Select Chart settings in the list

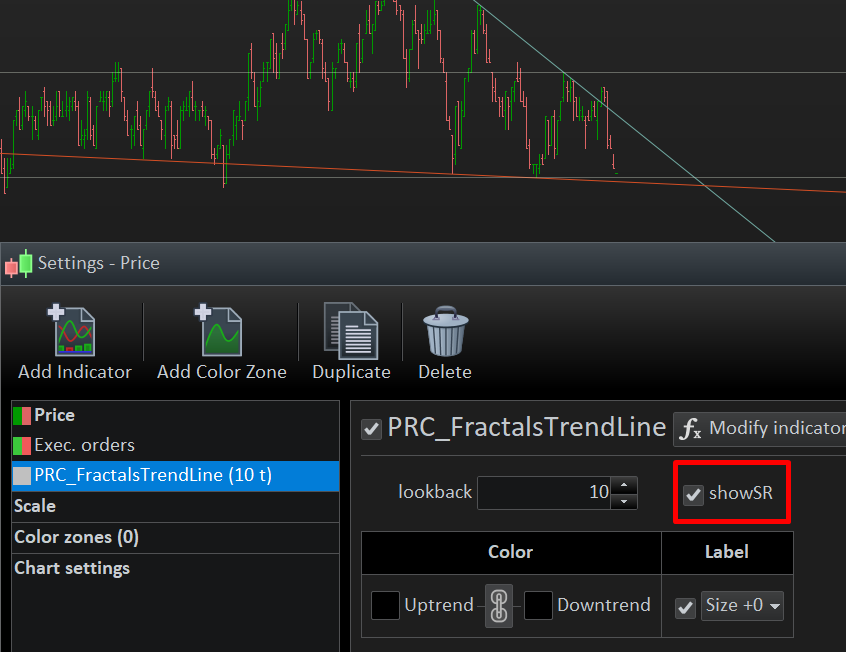[72, 568]
